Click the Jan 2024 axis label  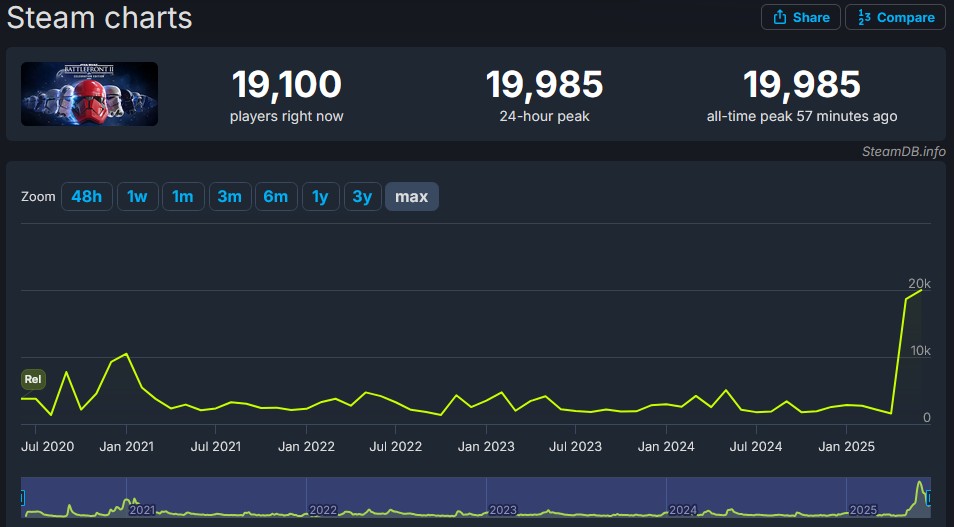click(666, 447)
